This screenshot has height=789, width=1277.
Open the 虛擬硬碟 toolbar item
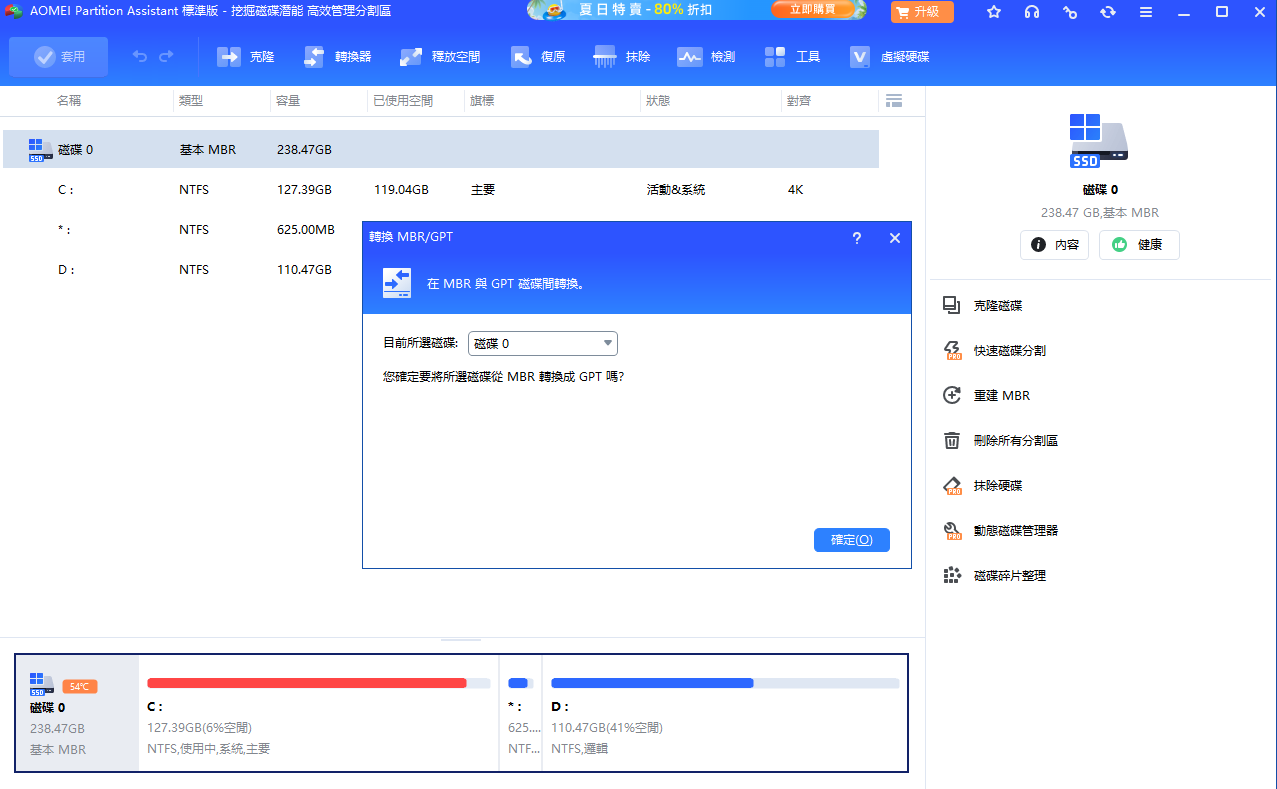click(889, 57)
